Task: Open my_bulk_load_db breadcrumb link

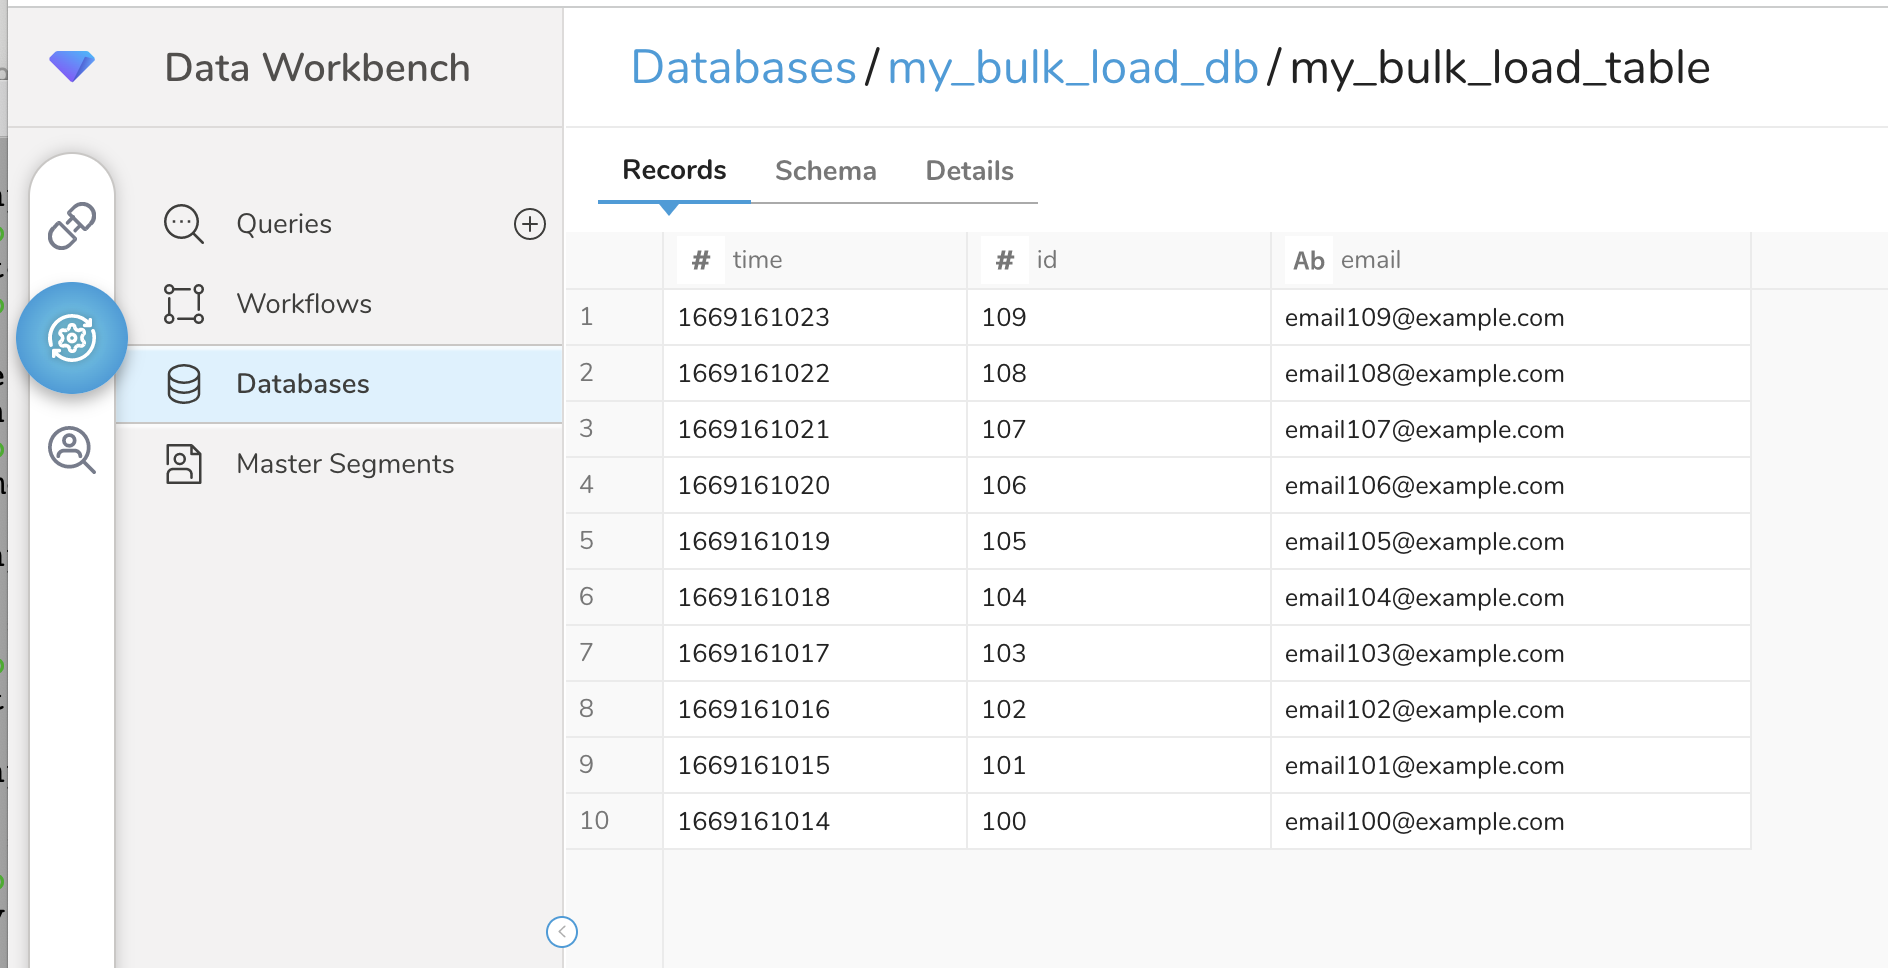Action: pyautogui.click(x=1072, y=68)
